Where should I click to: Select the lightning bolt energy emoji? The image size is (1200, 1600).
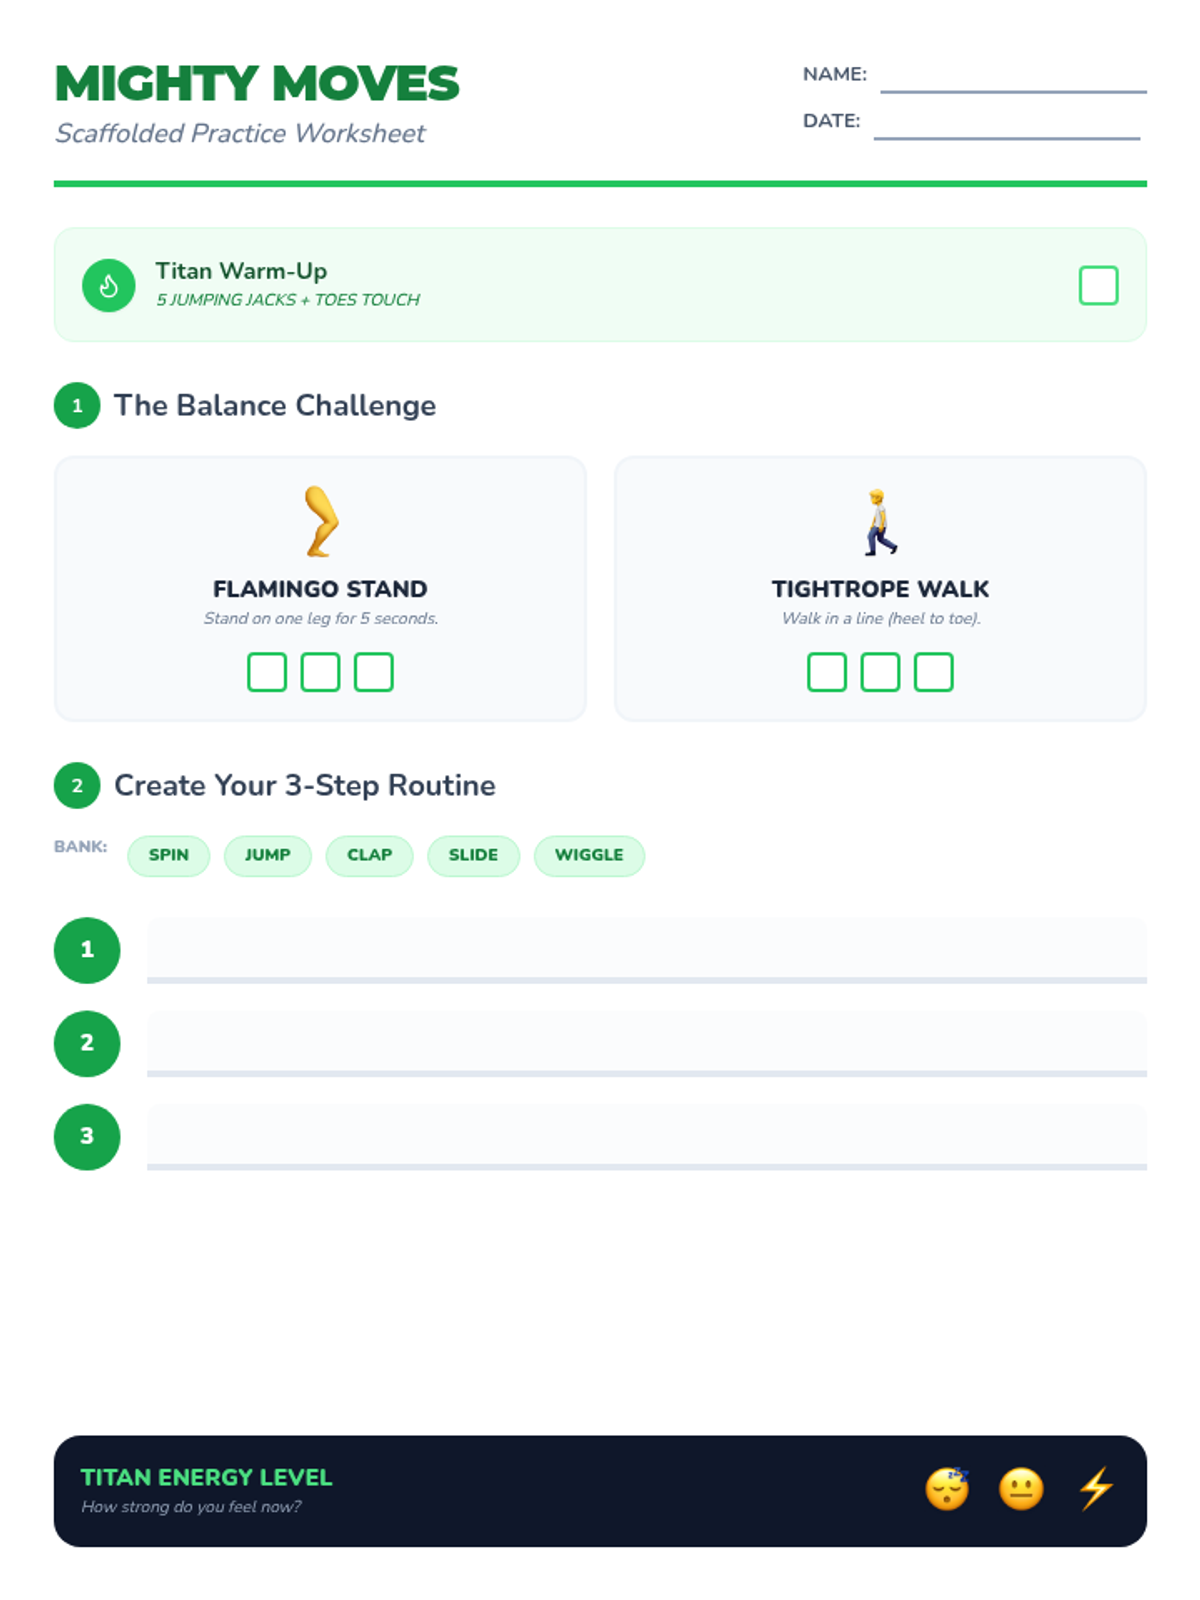[1096, 1489]
